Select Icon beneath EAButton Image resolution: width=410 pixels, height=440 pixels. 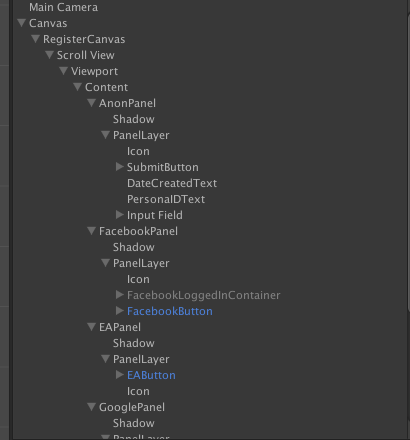coord(138,391)
